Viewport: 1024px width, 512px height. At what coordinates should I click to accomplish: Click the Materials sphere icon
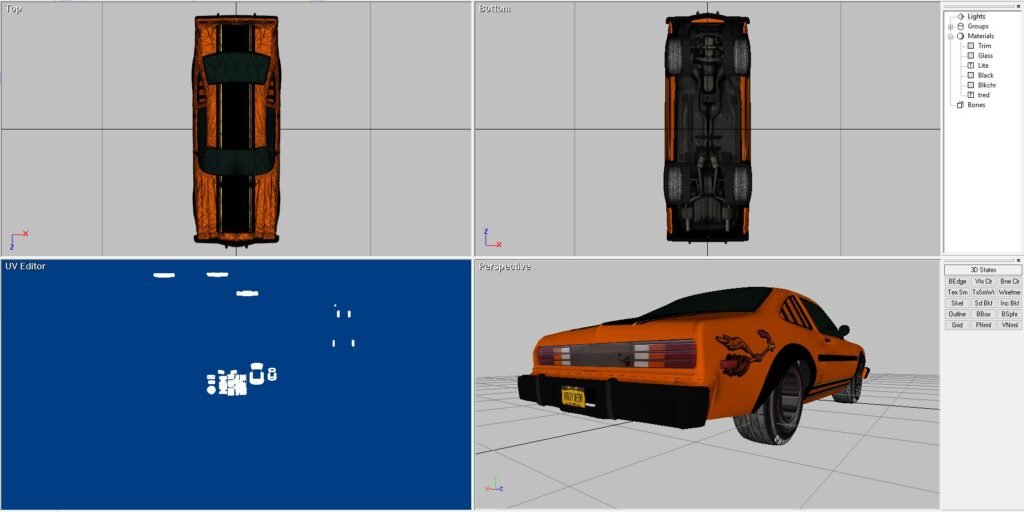point(961,36)
